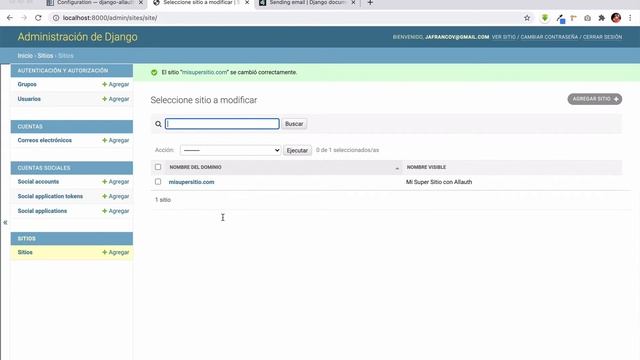Viewport: 640px width, 360px height.
Task: Open Social application tokens
Action: pos(50,196)
